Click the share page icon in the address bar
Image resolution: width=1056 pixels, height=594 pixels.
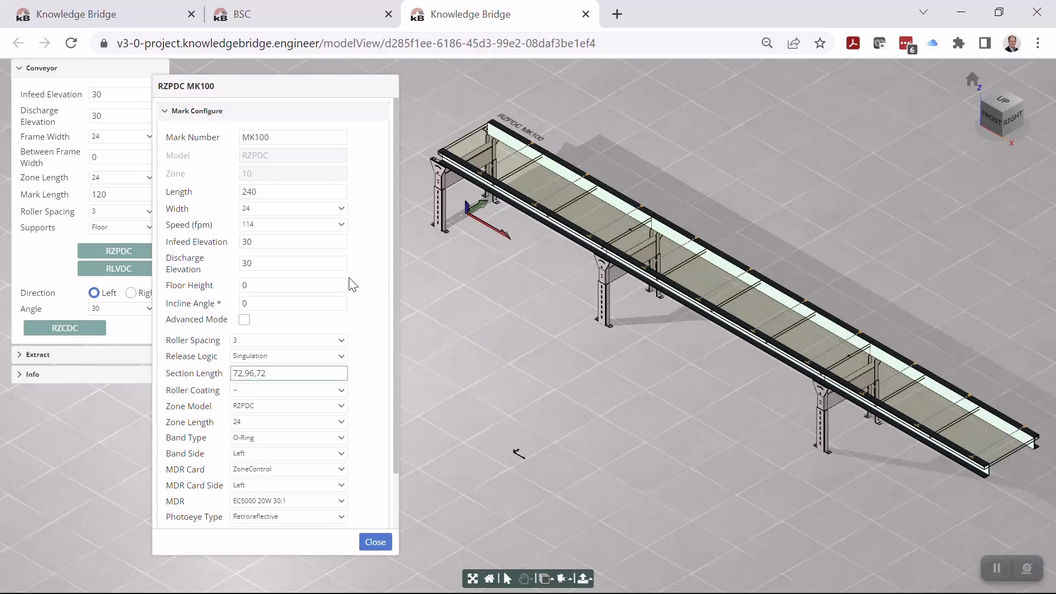(x=793, y=43)
